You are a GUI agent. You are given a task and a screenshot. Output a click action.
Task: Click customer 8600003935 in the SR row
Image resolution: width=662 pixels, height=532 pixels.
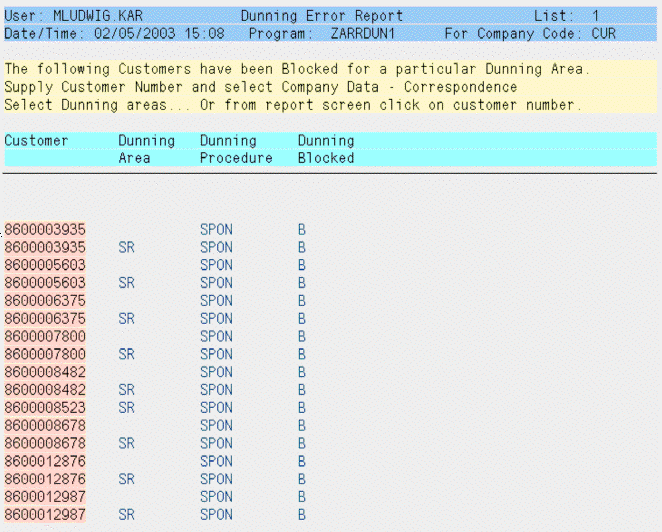[45, 247]
